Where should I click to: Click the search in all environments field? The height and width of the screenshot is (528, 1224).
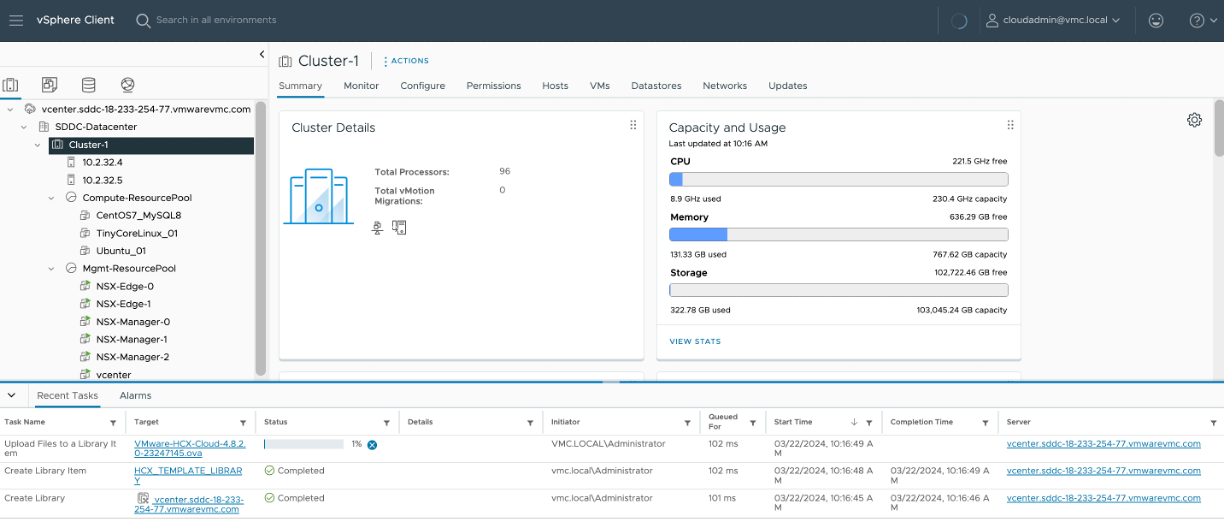pyautogui.click(x=216, y=20)
